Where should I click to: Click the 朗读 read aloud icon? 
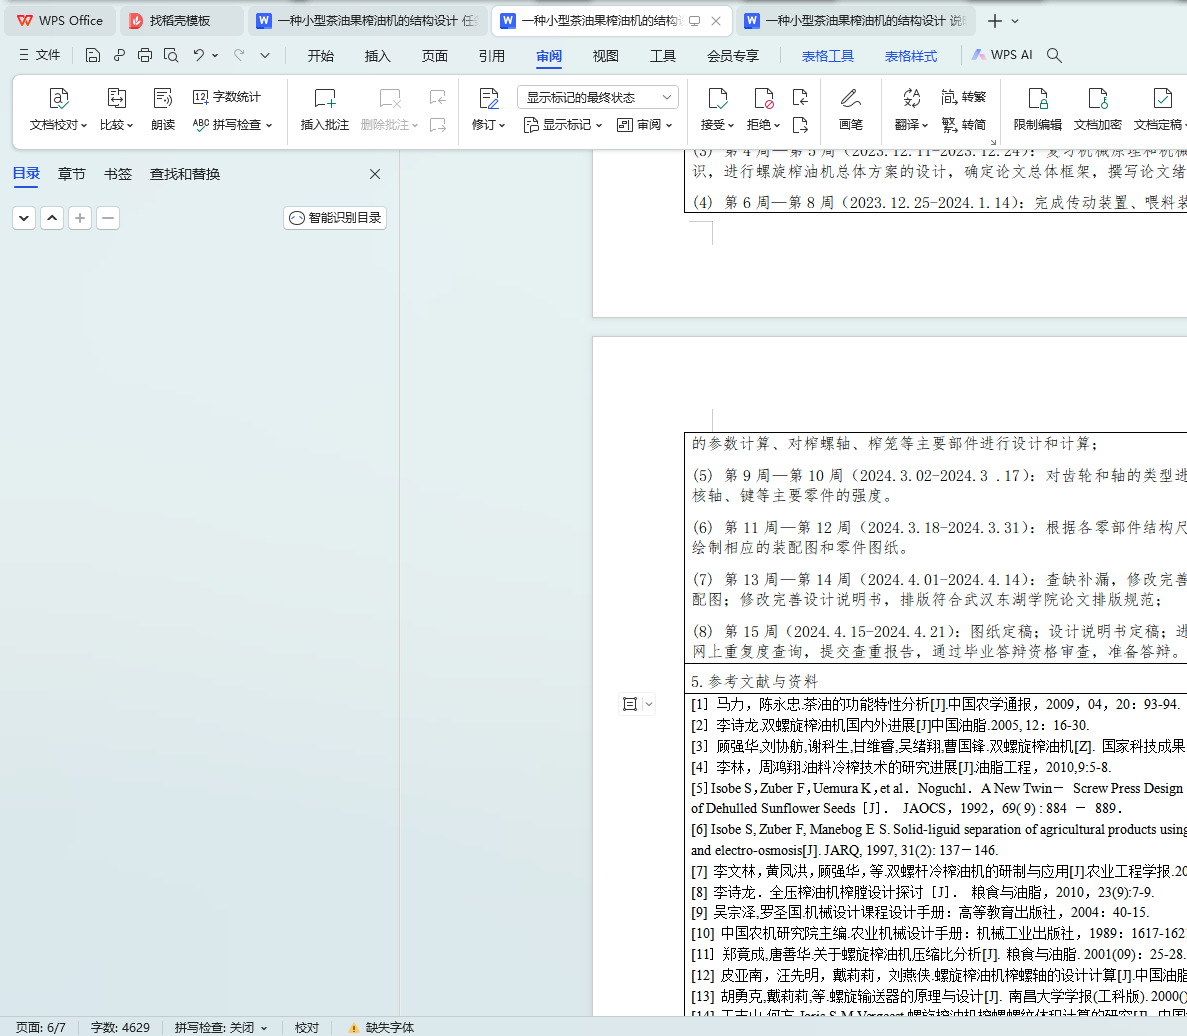coord(163,98)
